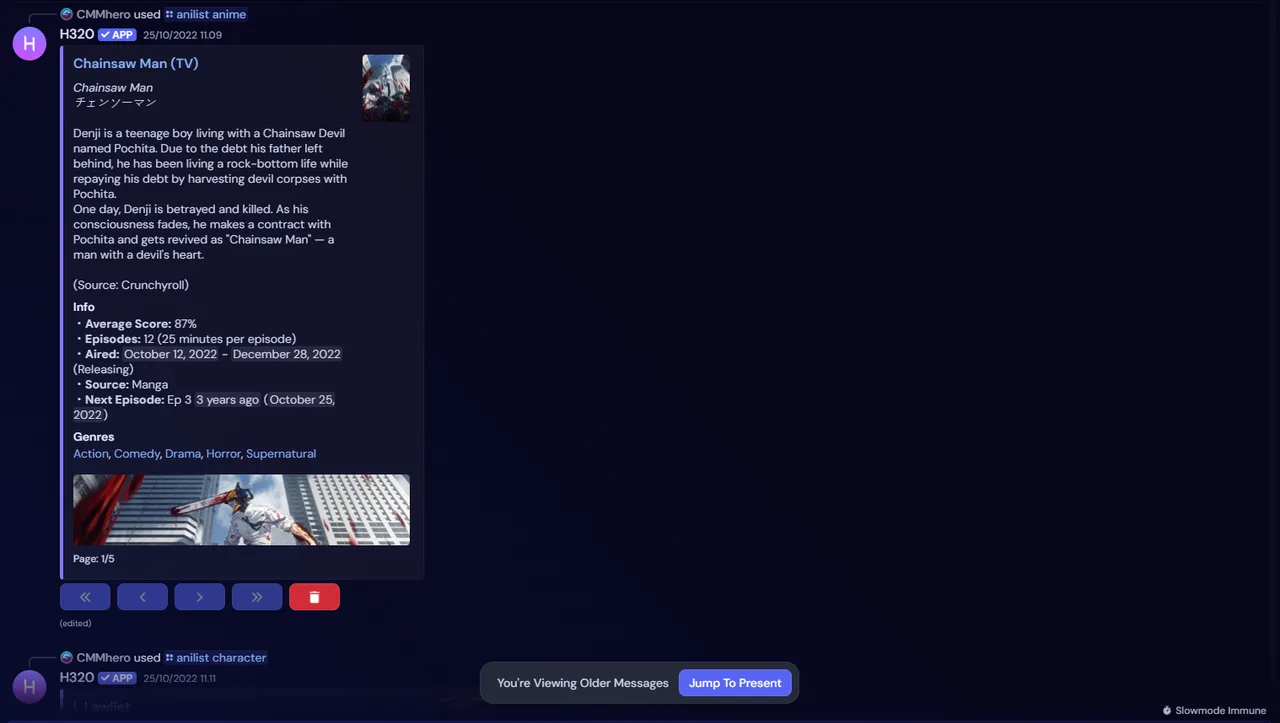Go to next embed page
The width and height of the screenshot is (1280, 723).
coord(199,597)
